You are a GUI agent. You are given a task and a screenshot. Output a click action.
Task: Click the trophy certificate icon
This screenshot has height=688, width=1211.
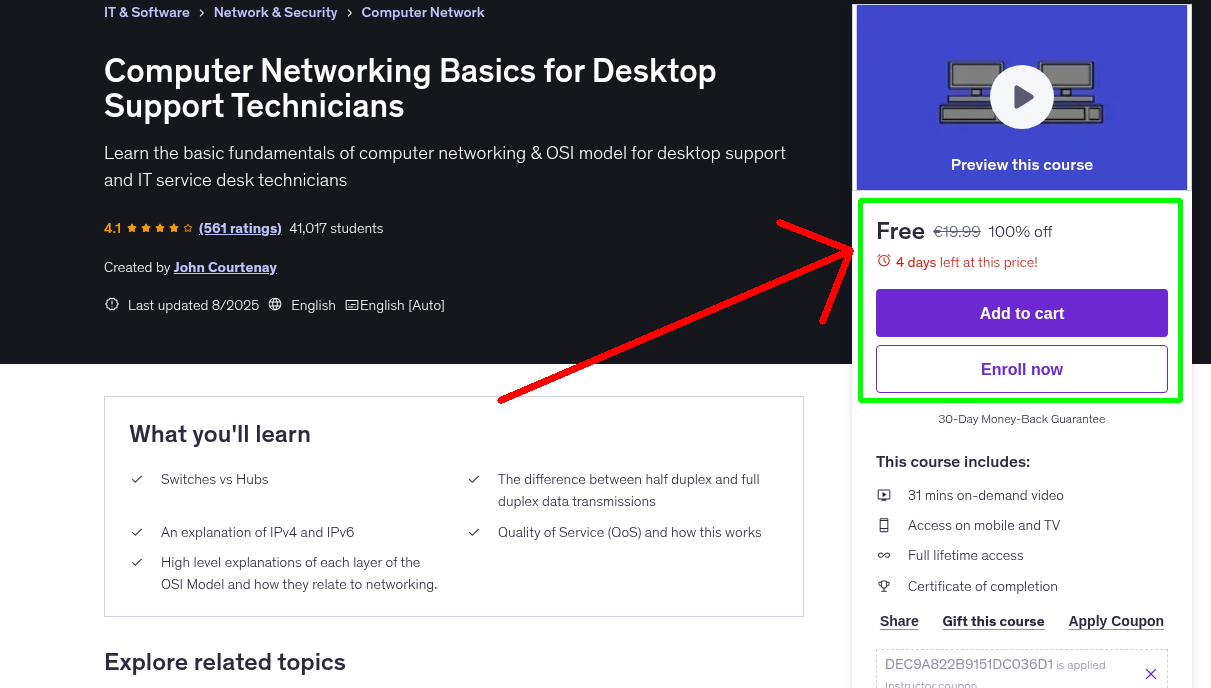pos(884,586)
